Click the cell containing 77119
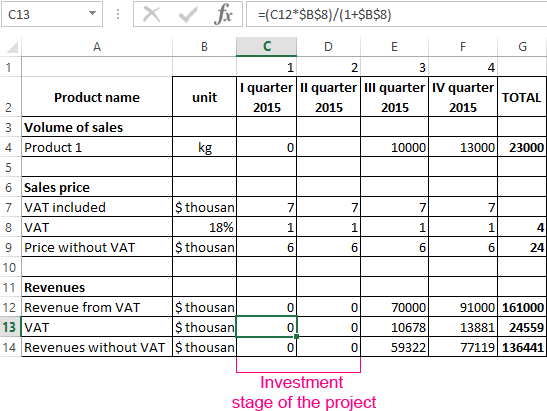The image size is (547, 411). (x=463, y=347)
